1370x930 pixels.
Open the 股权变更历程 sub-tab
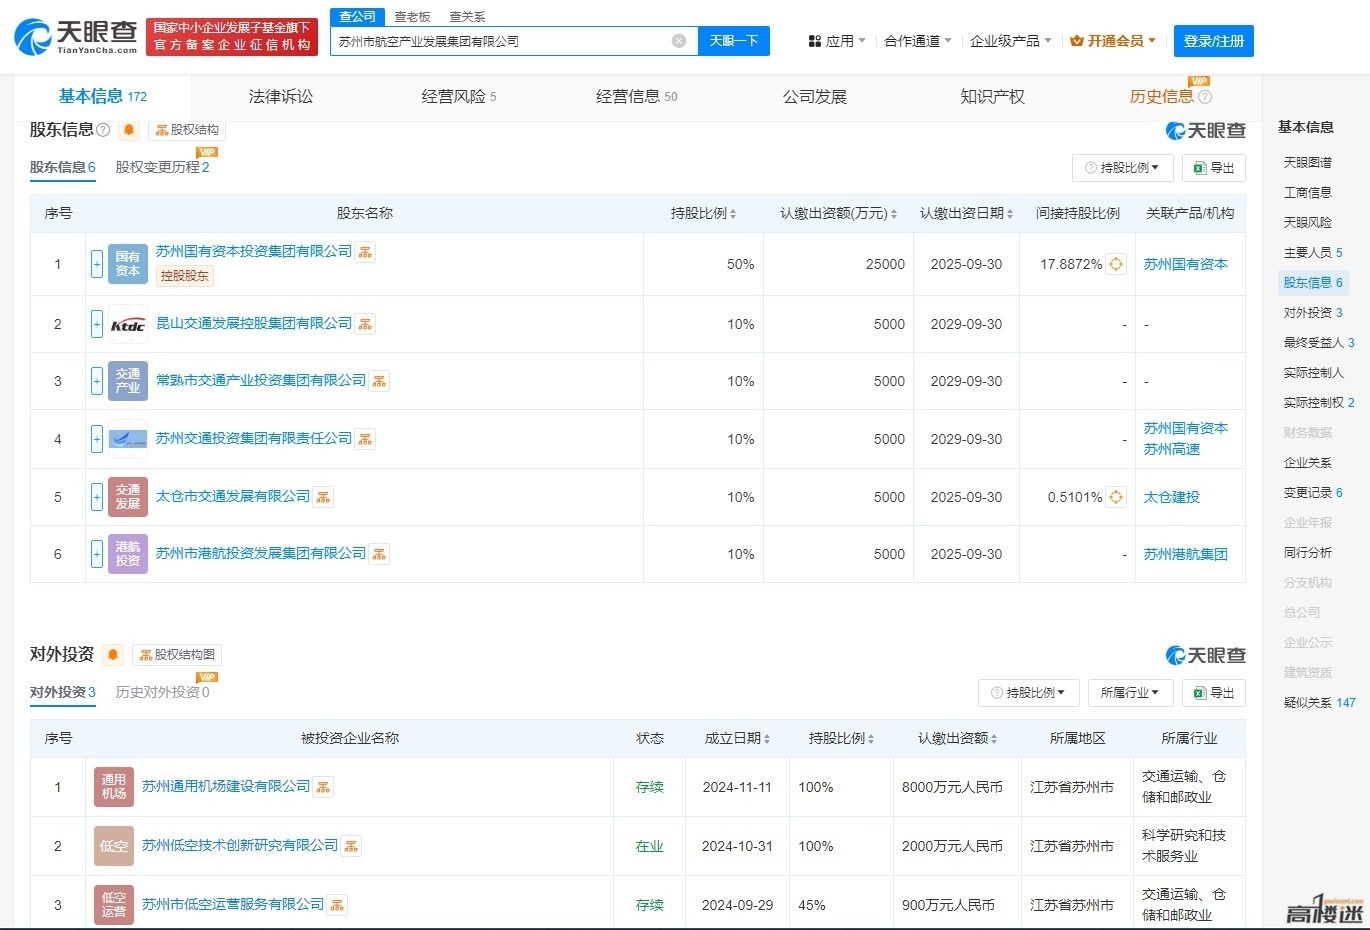click(x=162, y=167)
